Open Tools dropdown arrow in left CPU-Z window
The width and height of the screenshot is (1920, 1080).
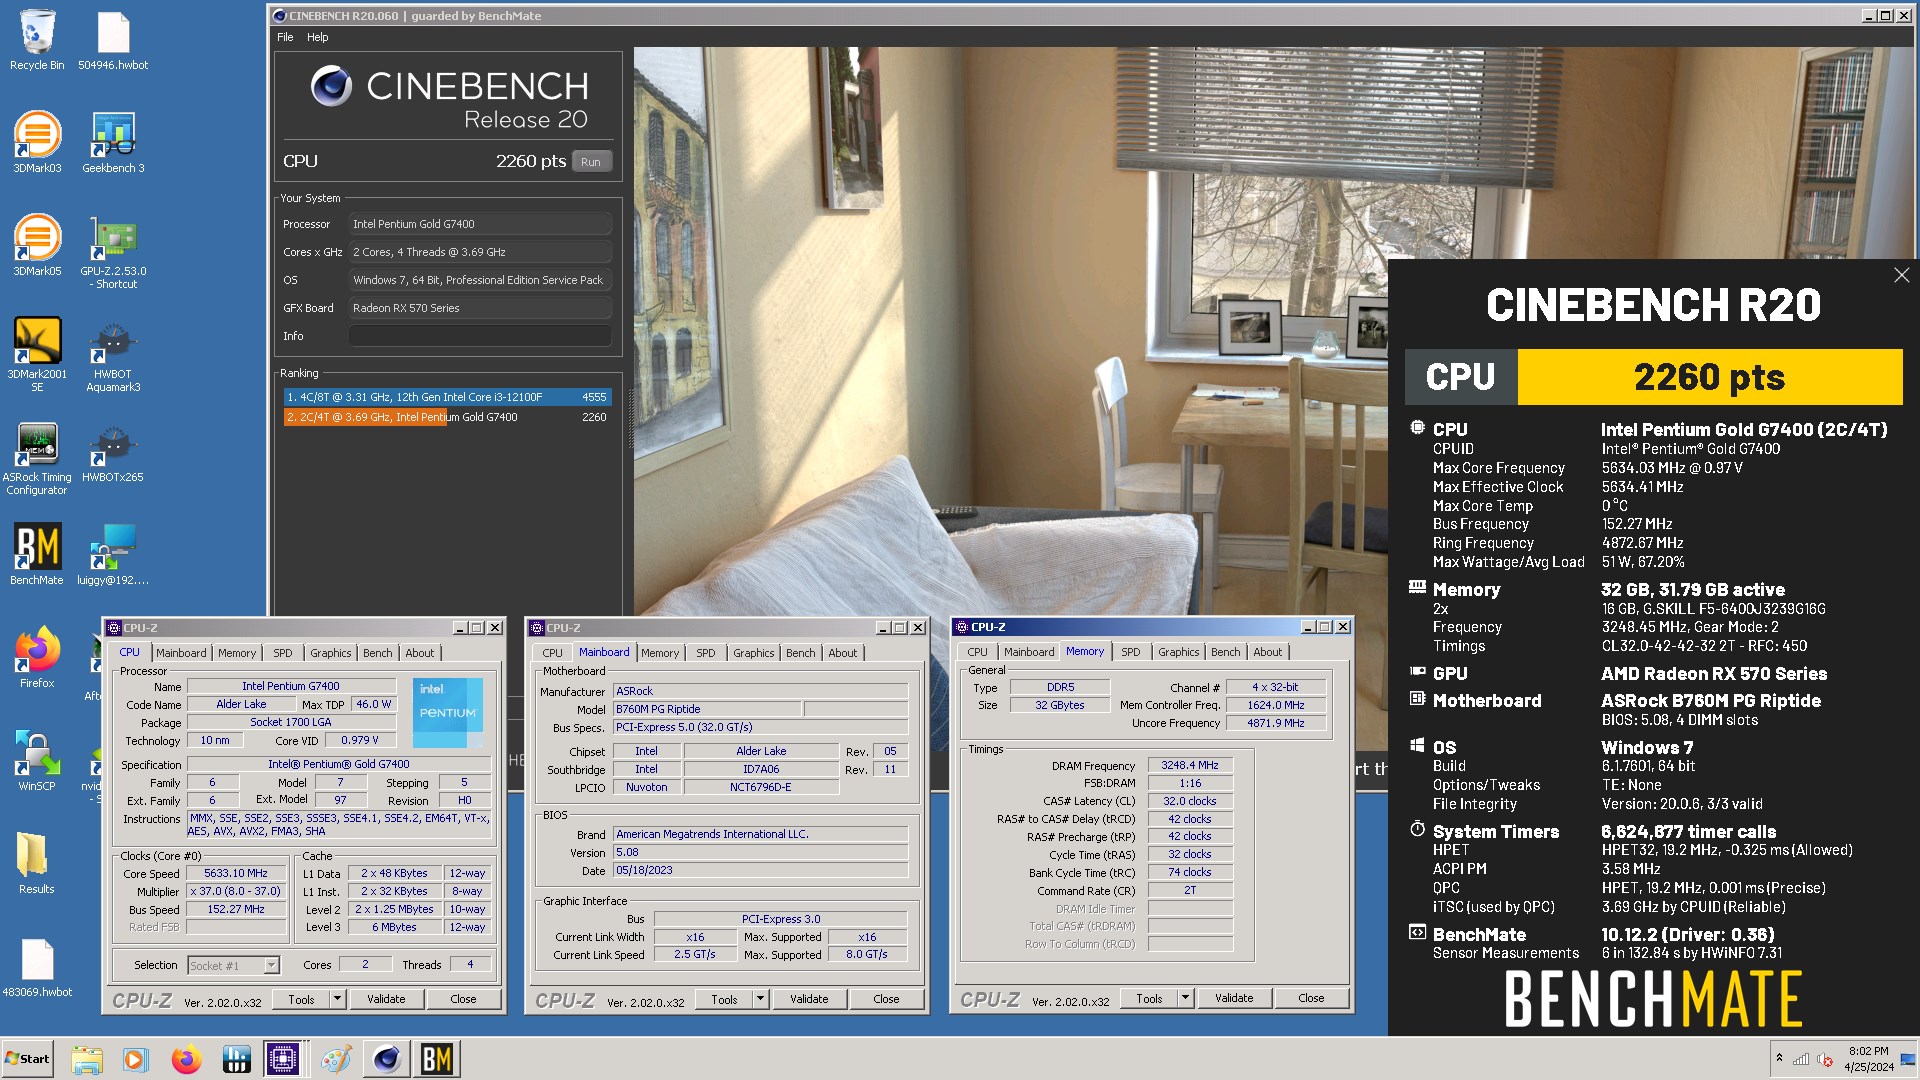point(337,999)
